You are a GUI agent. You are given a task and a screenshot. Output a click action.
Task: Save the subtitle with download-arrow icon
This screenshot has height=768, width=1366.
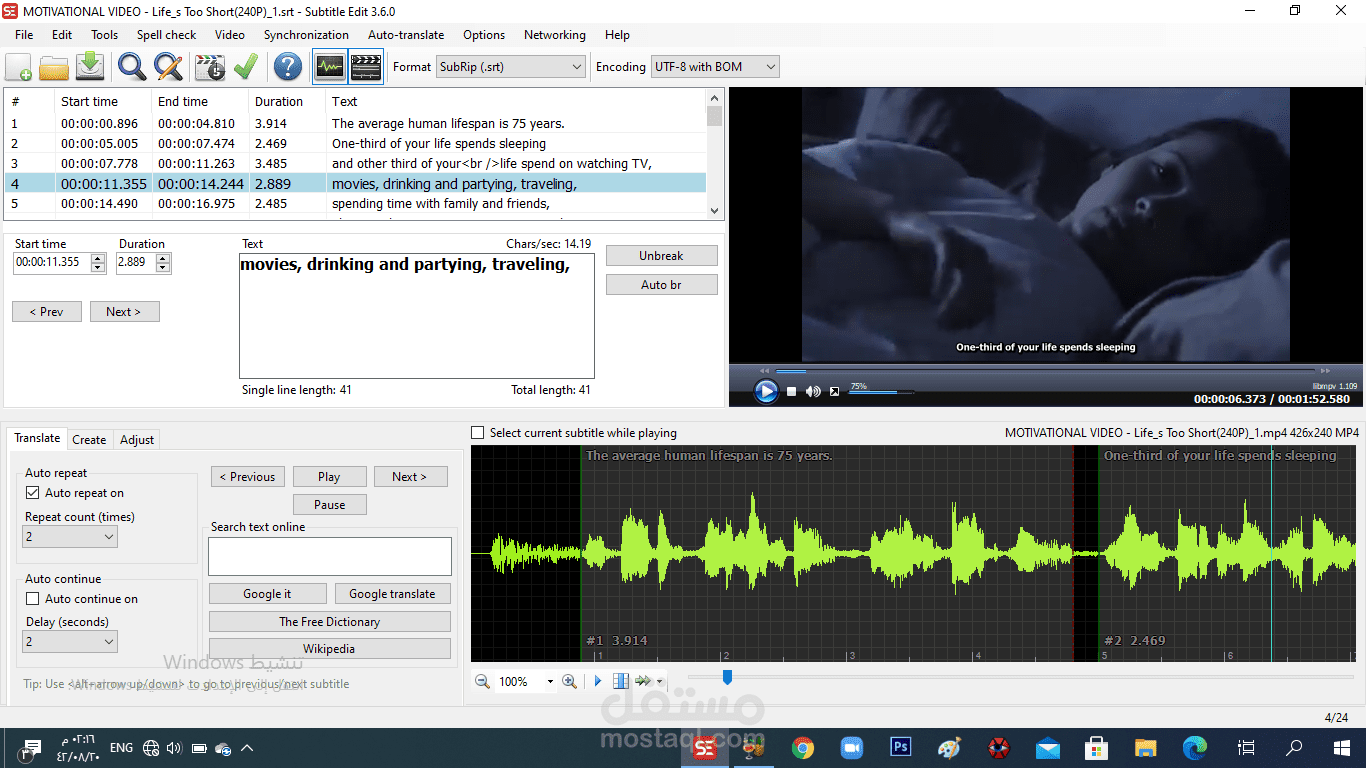[x=90, y=67]
